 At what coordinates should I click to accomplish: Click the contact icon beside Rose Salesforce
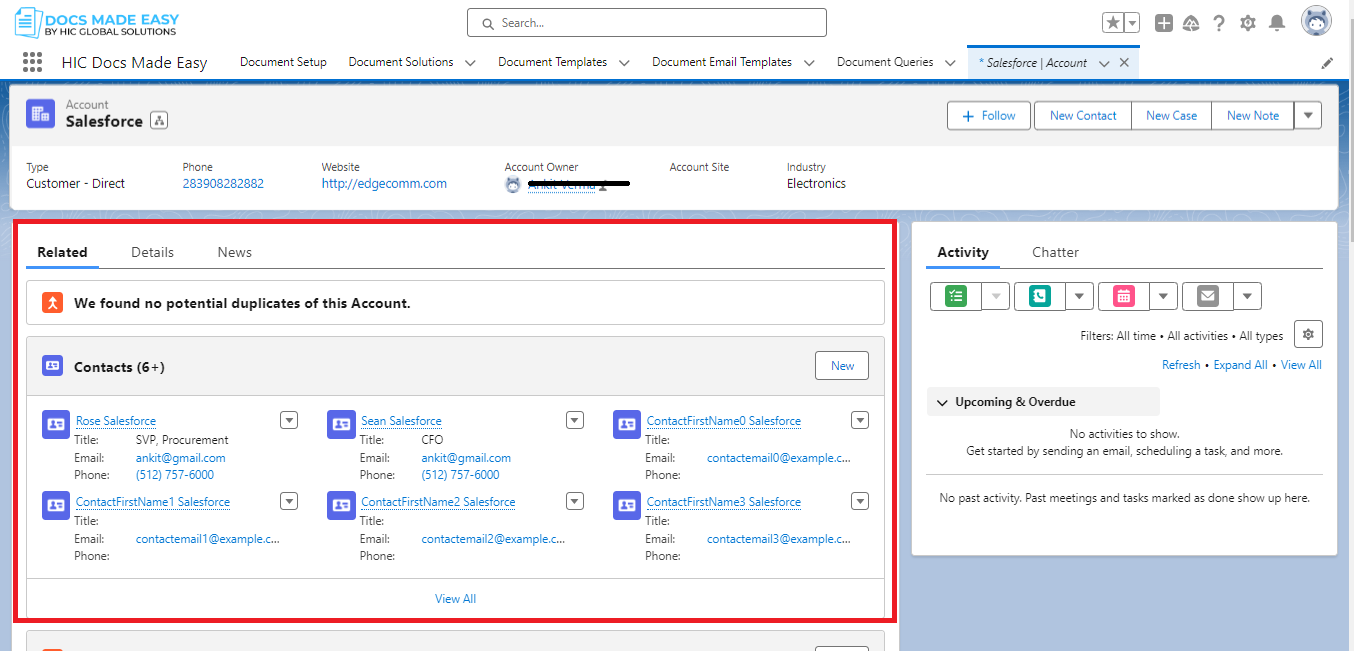click(x=56, y=424)
